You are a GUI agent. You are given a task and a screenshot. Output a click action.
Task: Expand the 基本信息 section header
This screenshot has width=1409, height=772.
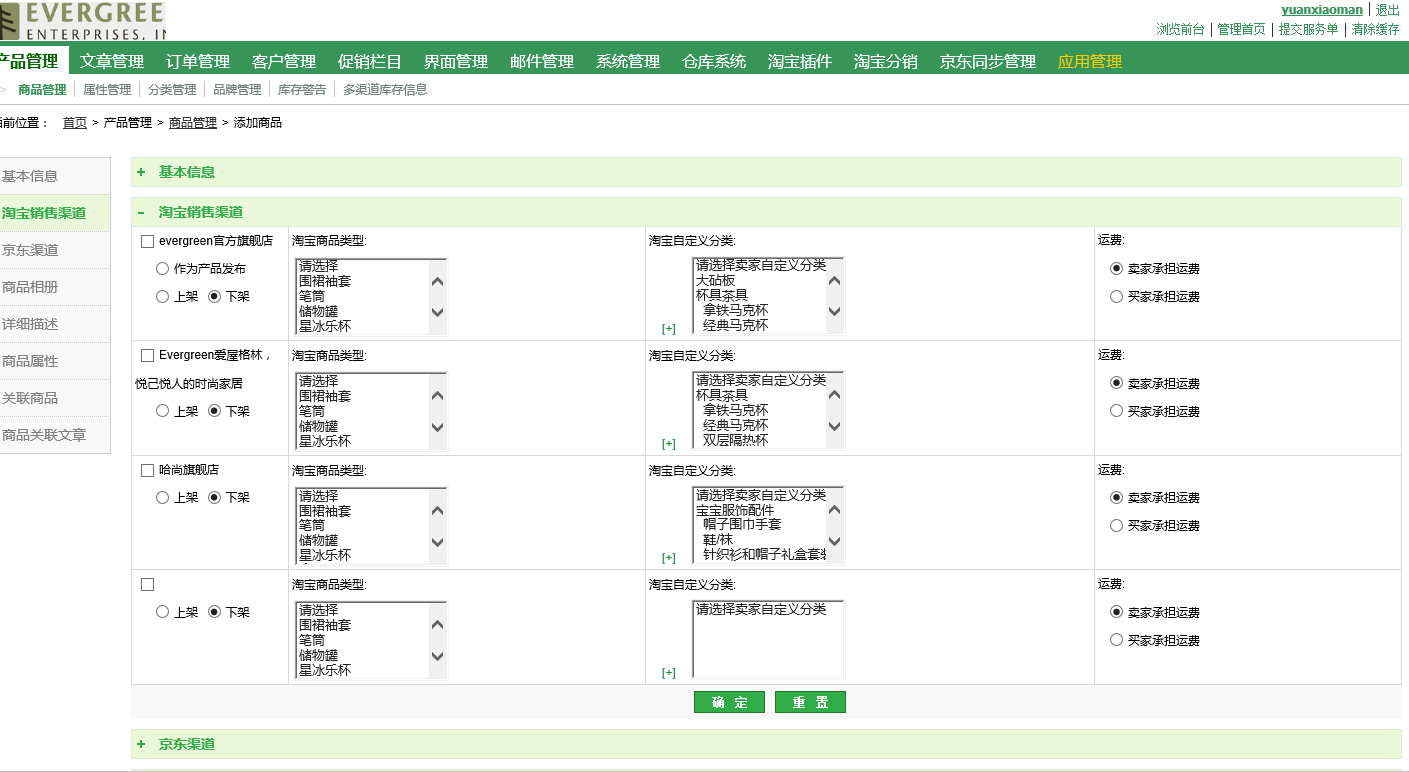click(765, 172)
